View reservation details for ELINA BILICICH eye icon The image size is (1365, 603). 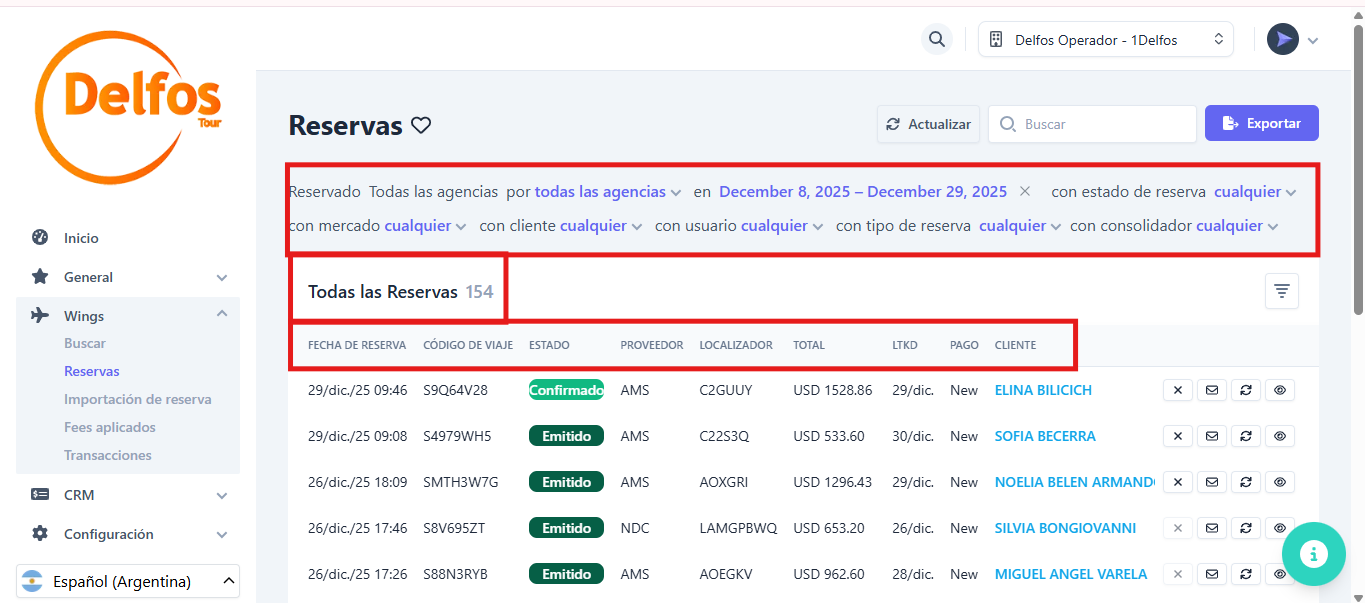click(x=1279, y=390)
